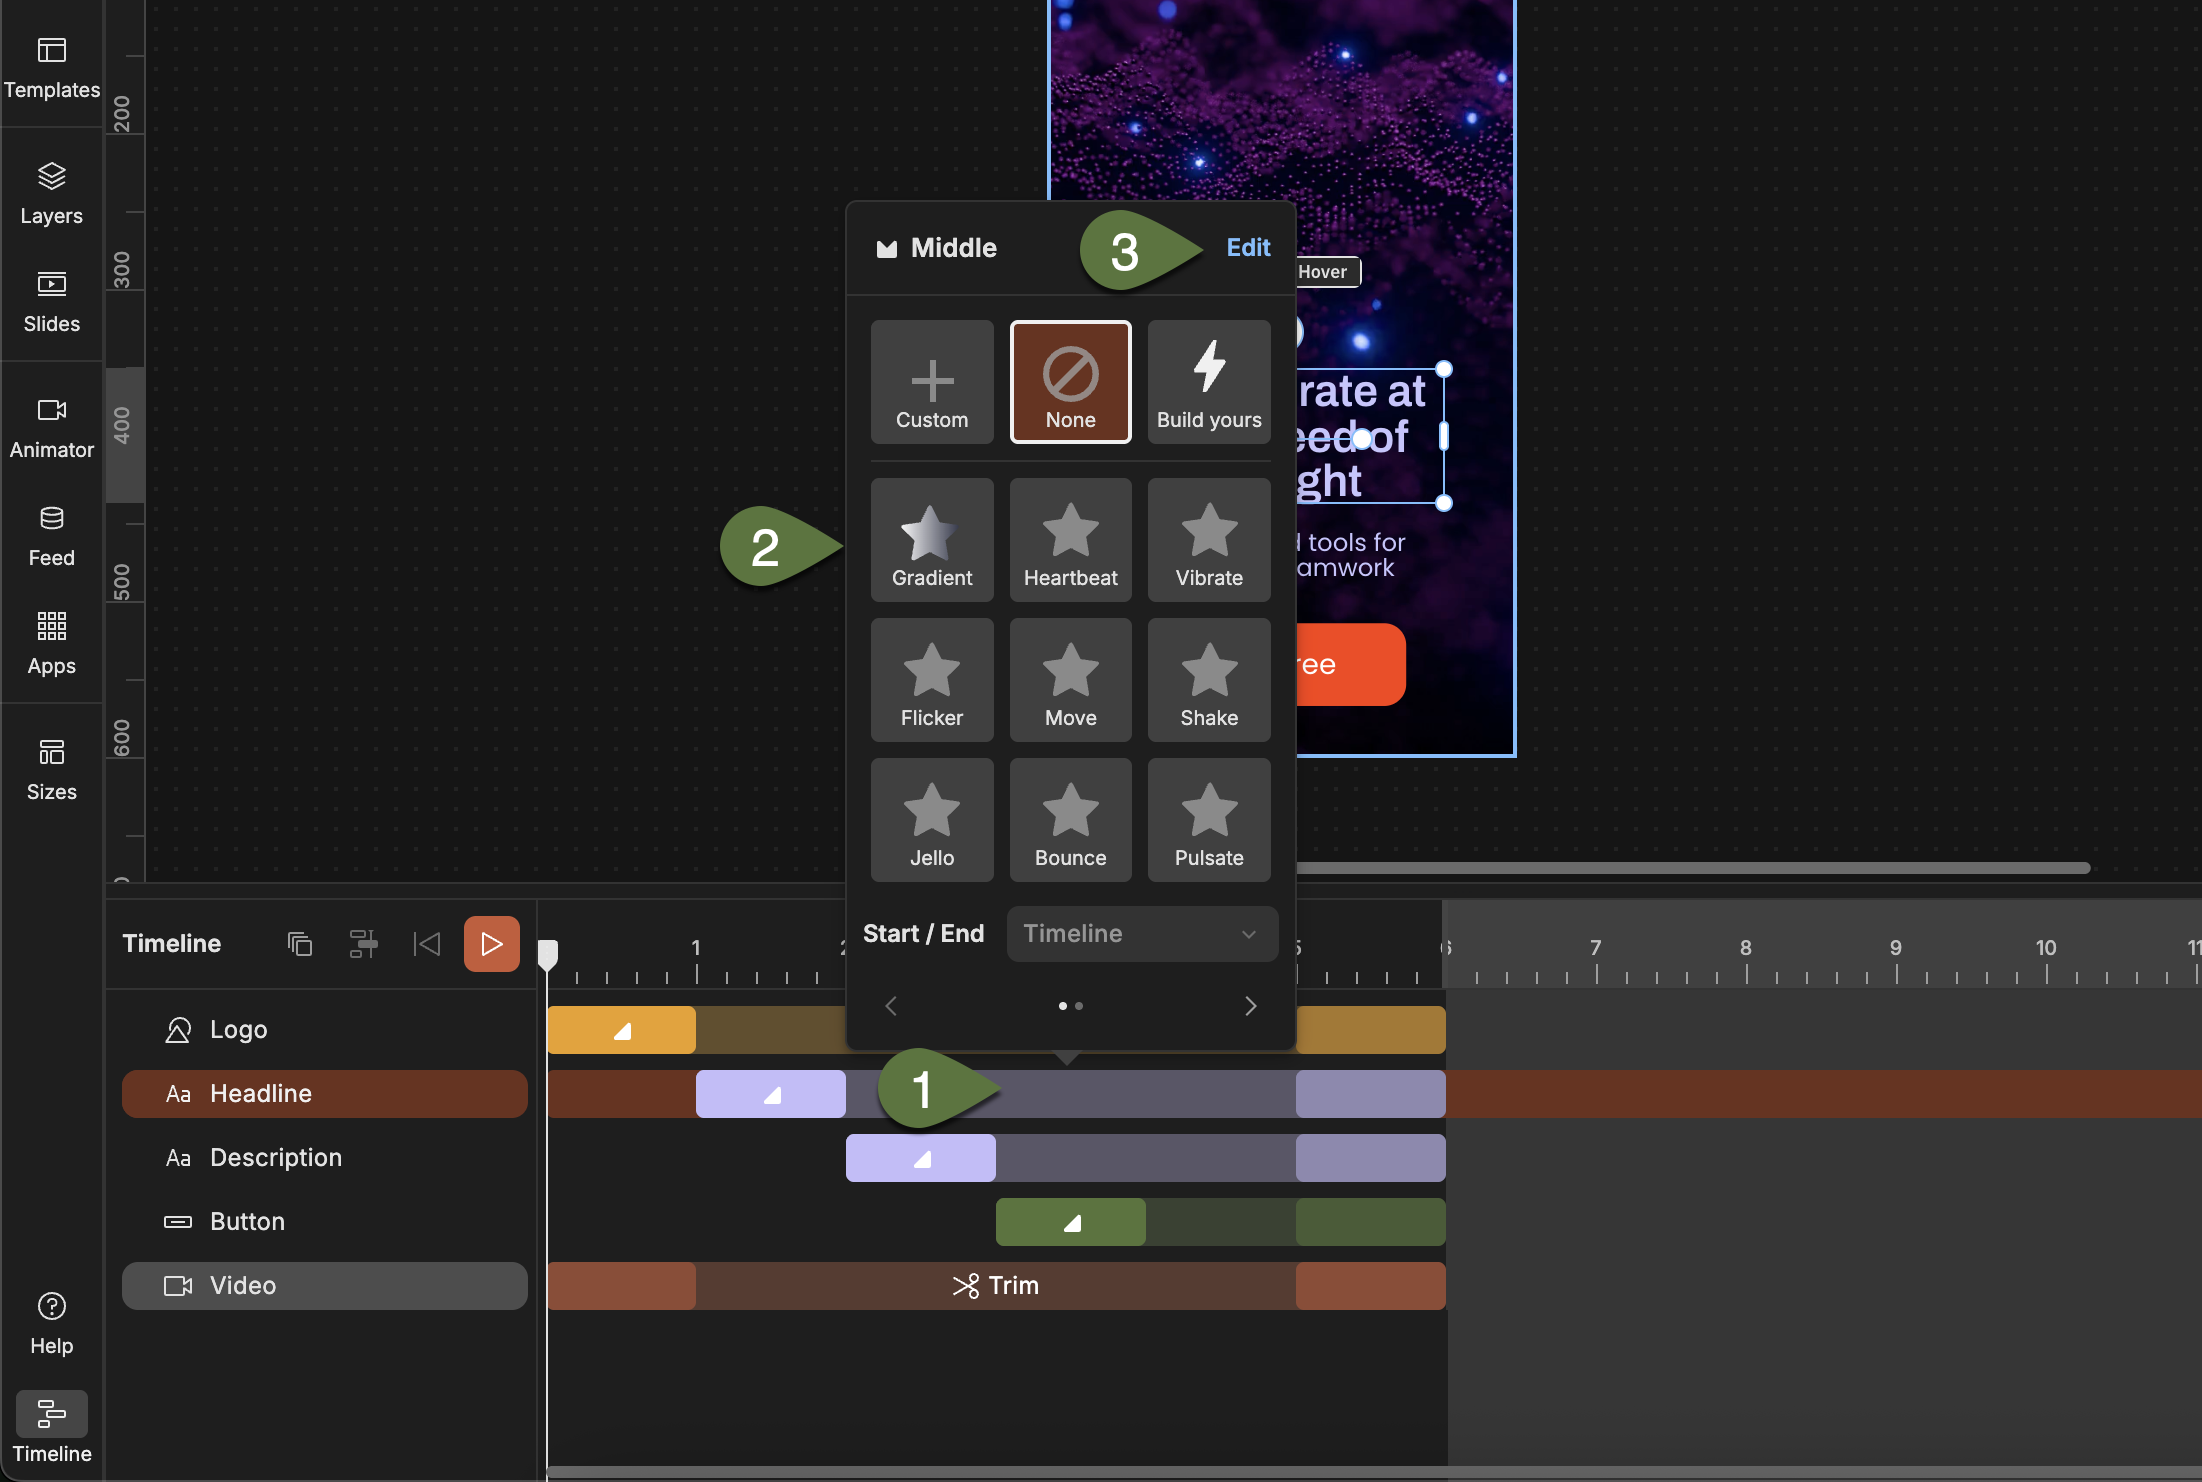Click the Button track outro segment
The height and width of the screenshot is (1482, 2202).
coord(1371,1222)
